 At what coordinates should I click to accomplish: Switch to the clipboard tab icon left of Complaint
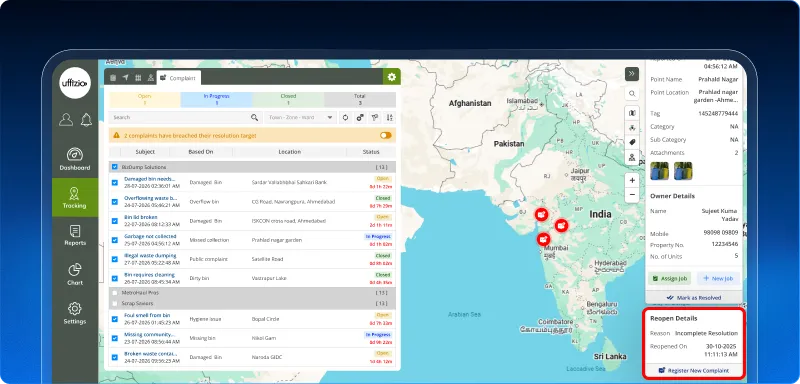113,78
